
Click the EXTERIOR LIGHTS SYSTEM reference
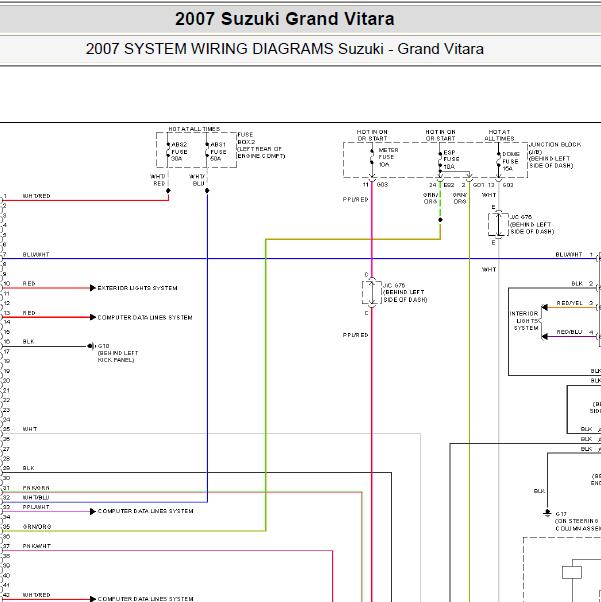tap(137, 288)
